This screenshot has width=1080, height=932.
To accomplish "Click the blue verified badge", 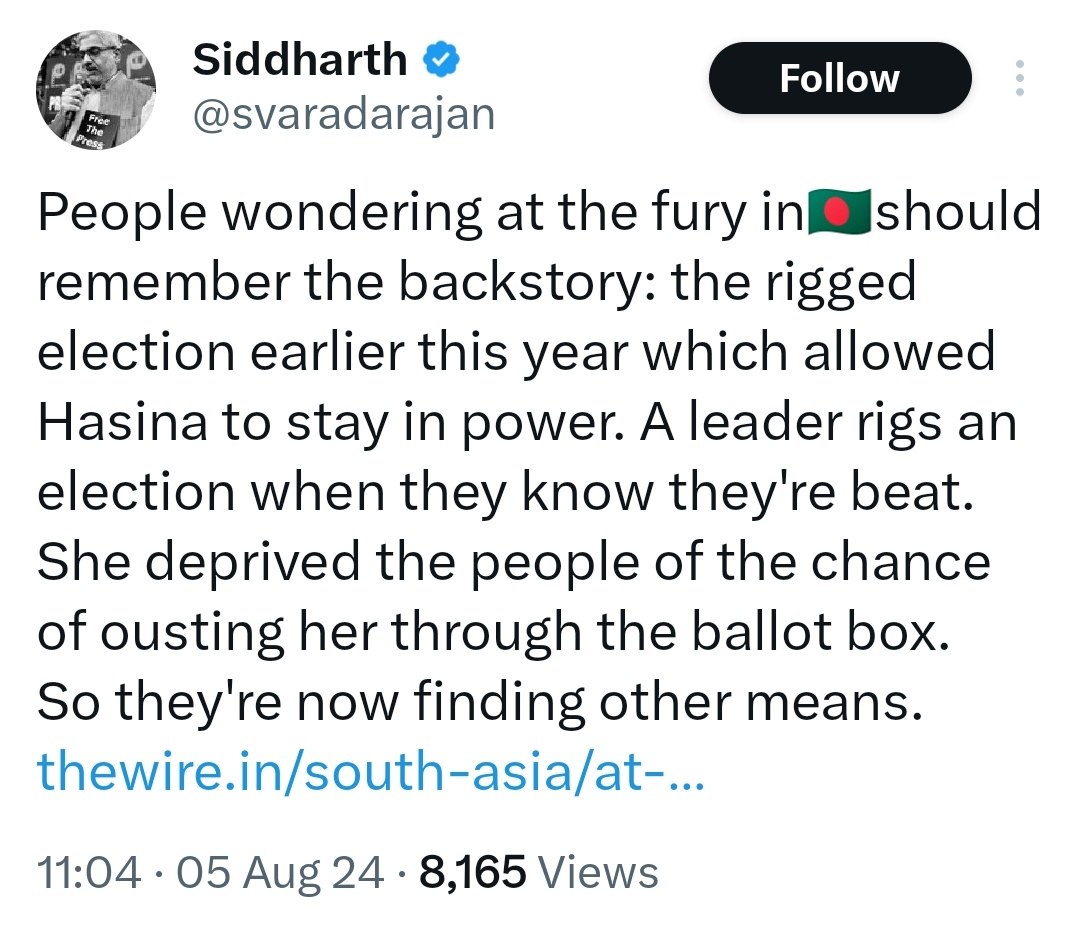I will (x=440, y=61).
